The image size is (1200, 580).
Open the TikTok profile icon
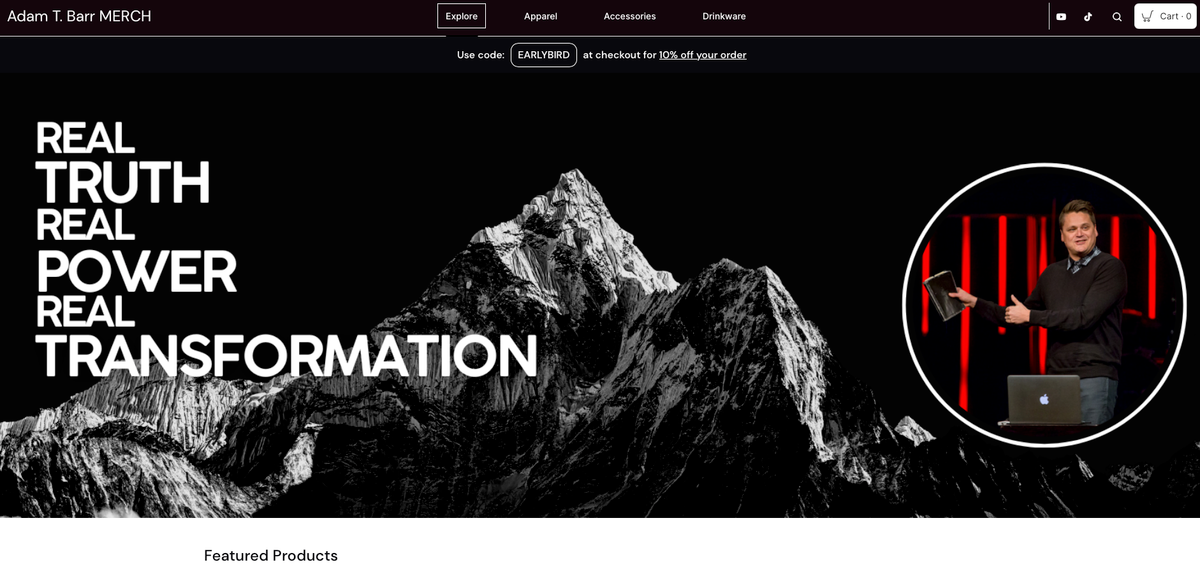click(1088, 16)
